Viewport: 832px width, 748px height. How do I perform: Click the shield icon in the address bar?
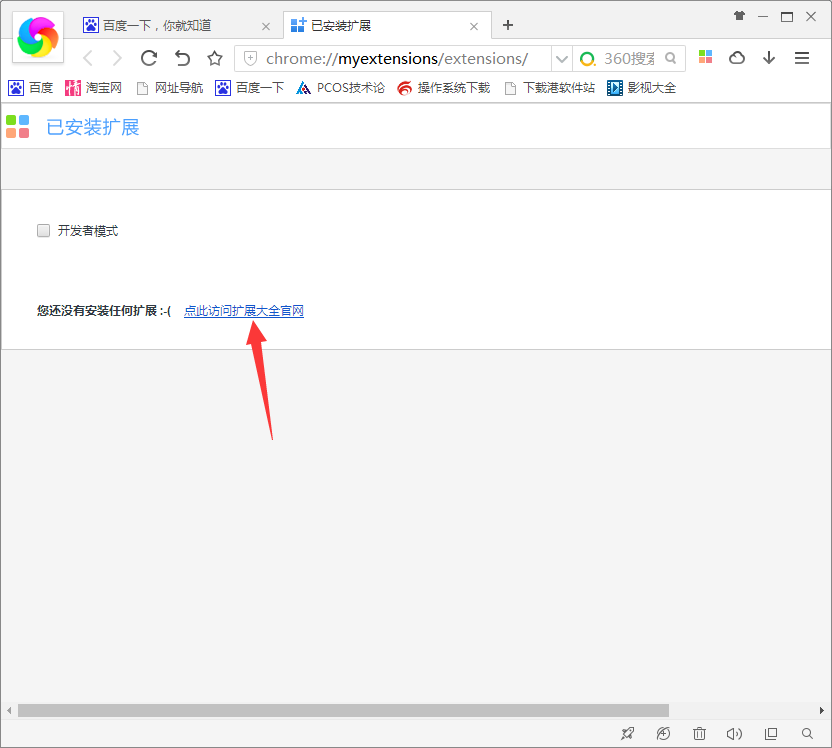click(x=249, y=58)
